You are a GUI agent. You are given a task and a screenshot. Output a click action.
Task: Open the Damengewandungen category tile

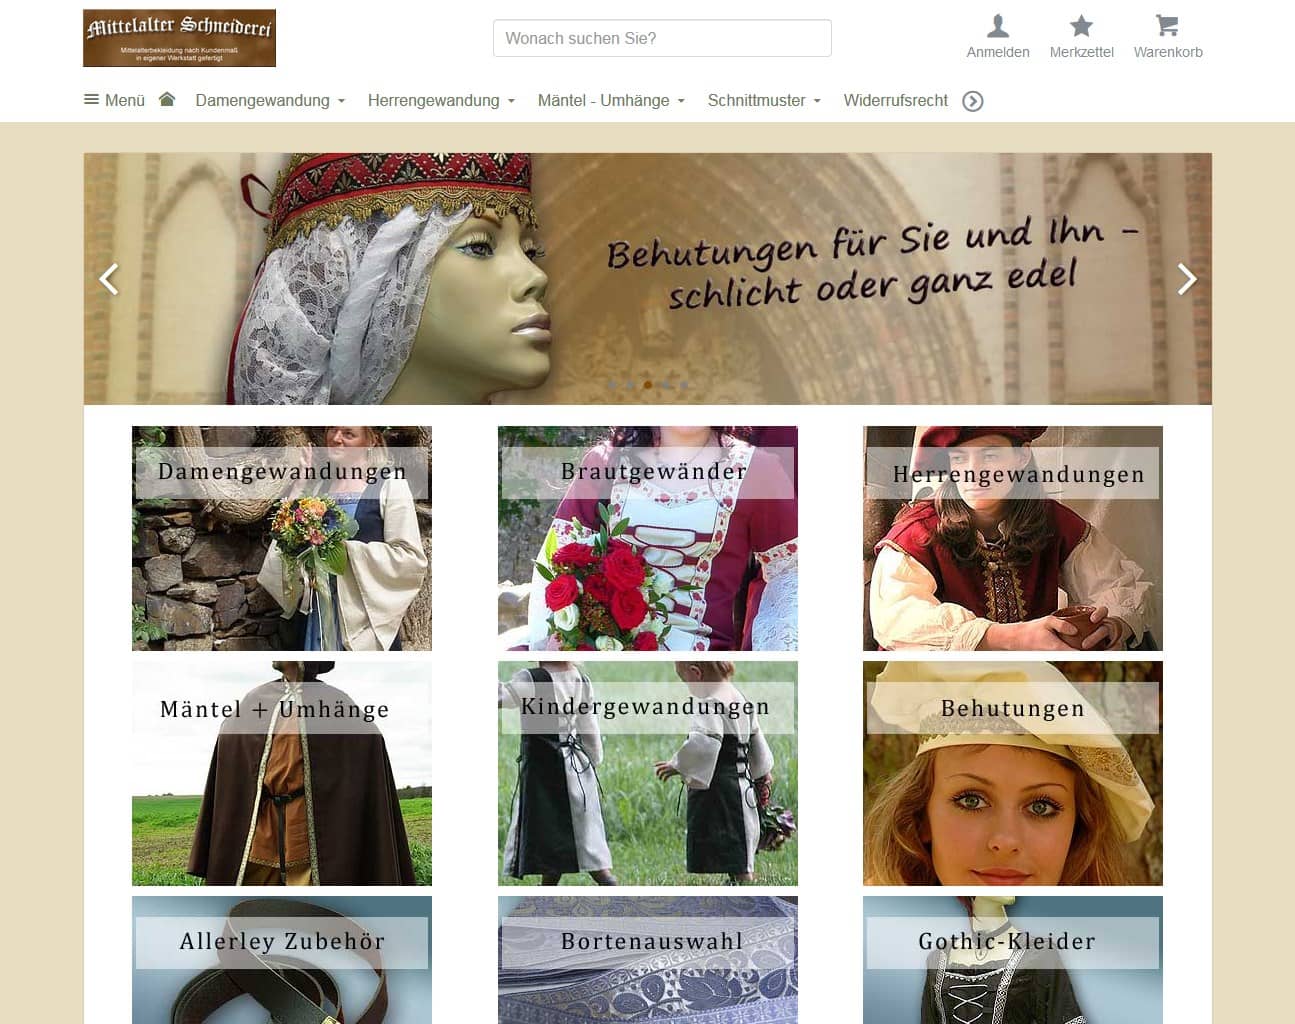[x=282, y=538]
